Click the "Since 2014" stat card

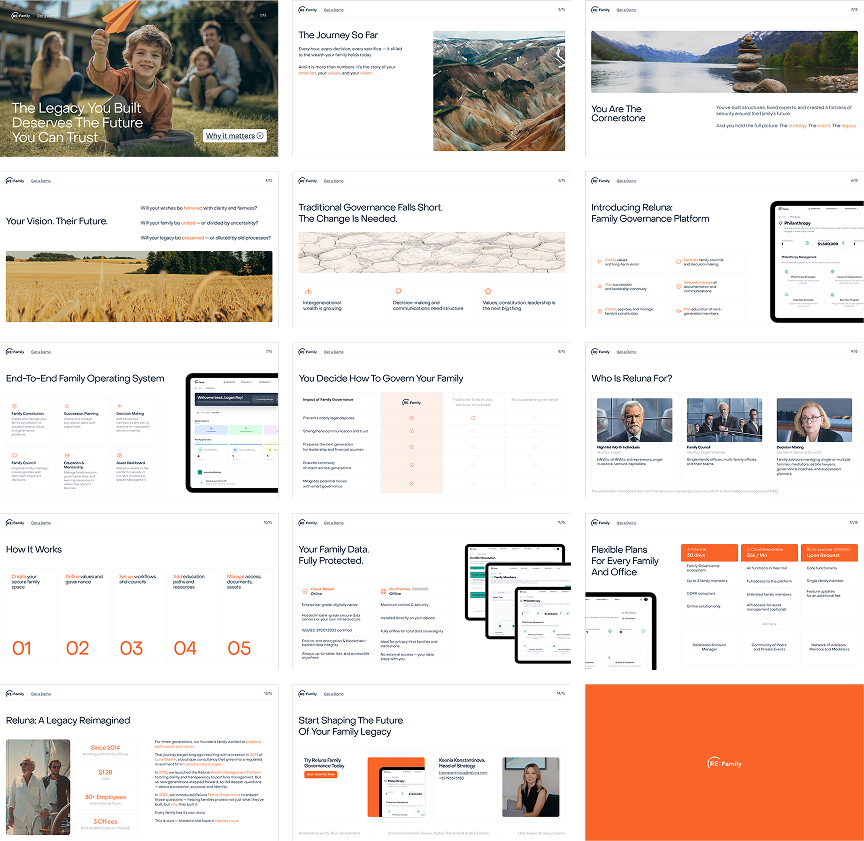coord(105,751)
